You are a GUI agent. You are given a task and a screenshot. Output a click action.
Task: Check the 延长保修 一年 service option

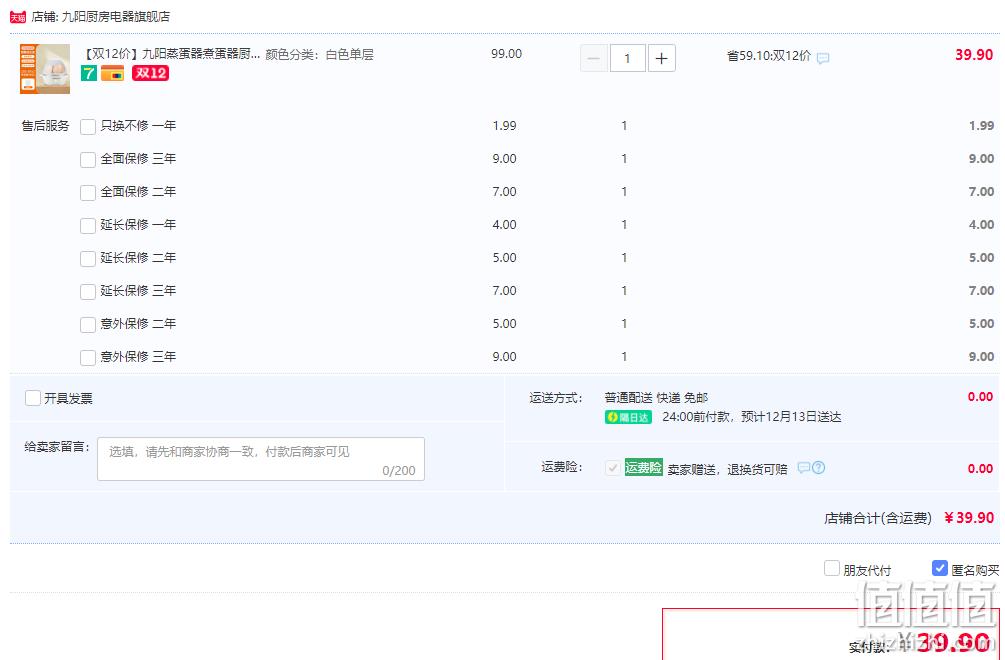[88, 226]
